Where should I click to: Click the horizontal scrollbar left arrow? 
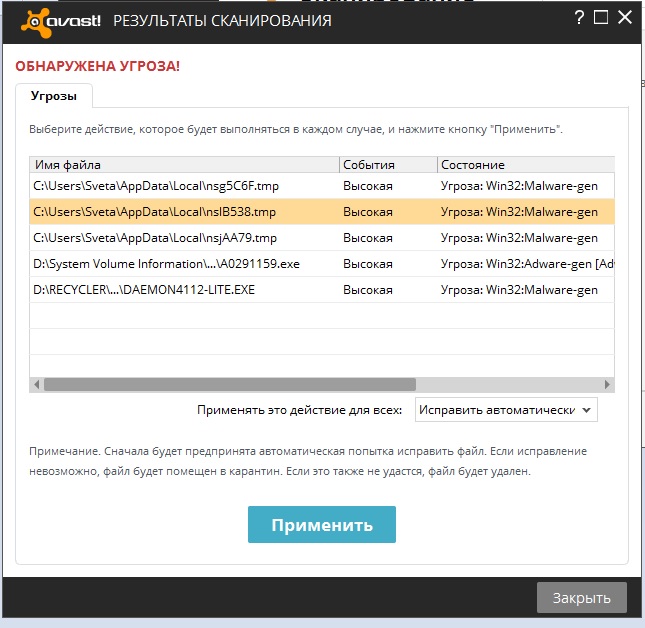click(x=37, y=385)
